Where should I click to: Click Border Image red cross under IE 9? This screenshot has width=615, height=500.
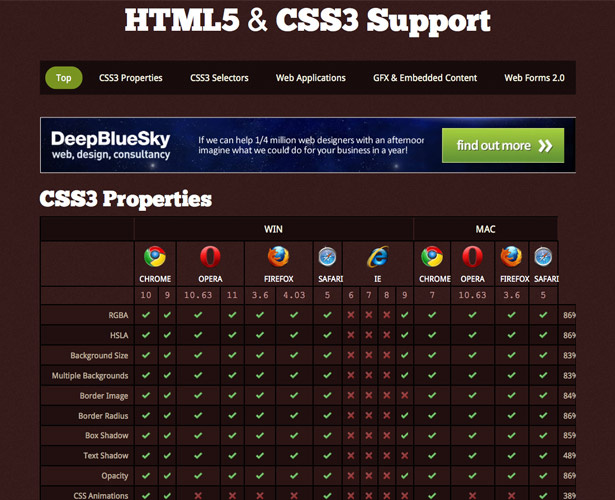tap(404, 395)
